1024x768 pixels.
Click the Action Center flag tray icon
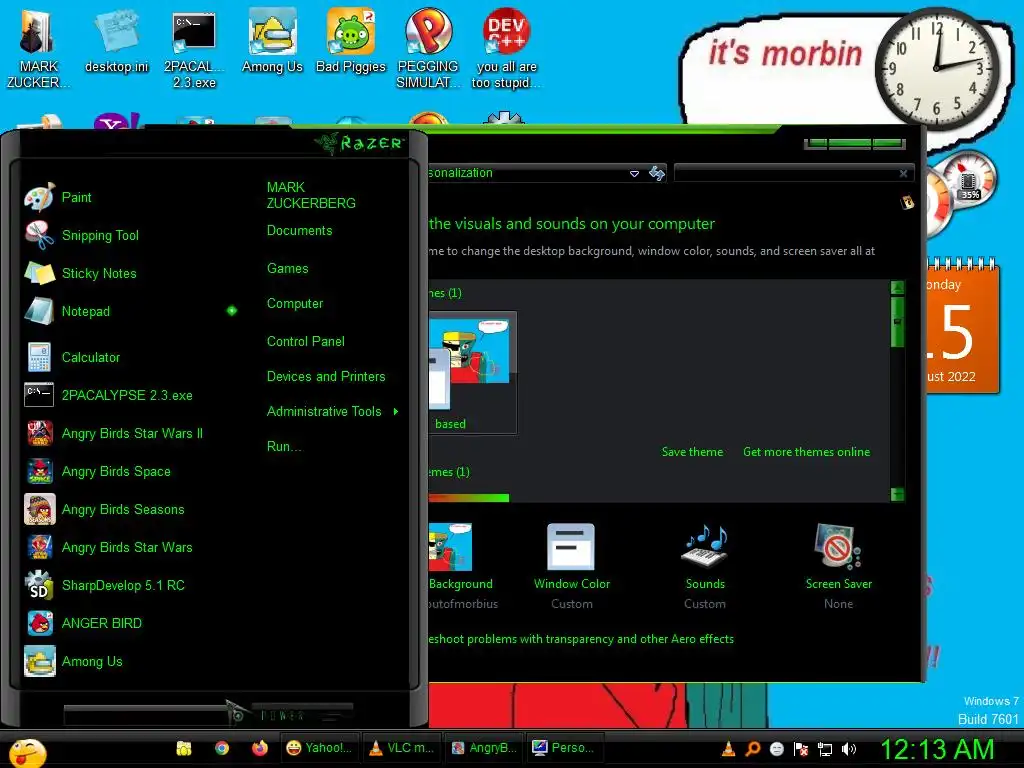(x=801, y=749)
